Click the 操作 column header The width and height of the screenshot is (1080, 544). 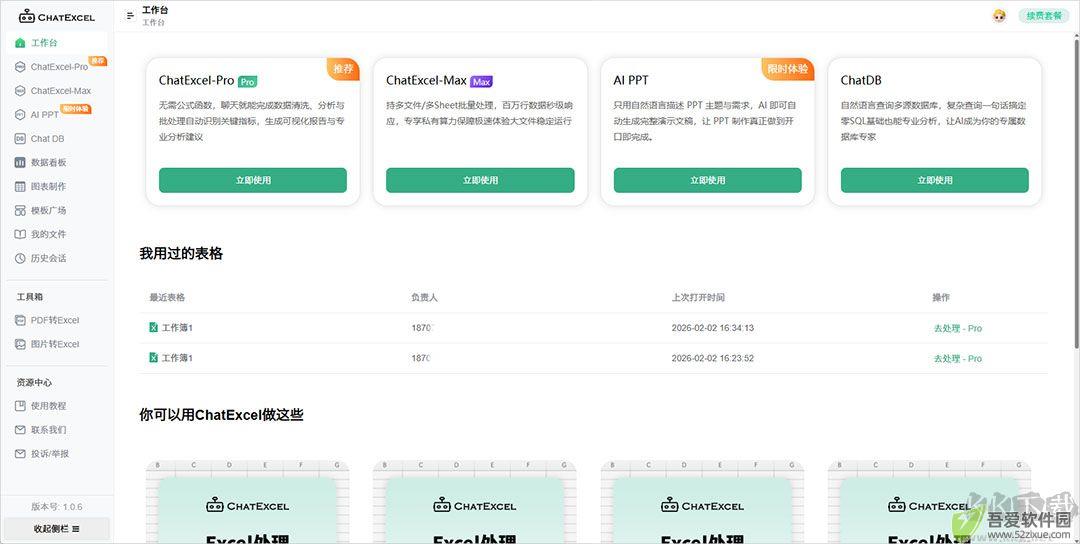941,297
